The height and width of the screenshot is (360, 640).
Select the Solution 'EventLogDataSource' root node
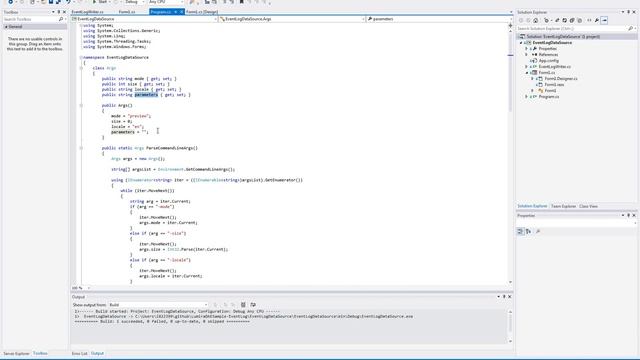(x=563, y=36)
